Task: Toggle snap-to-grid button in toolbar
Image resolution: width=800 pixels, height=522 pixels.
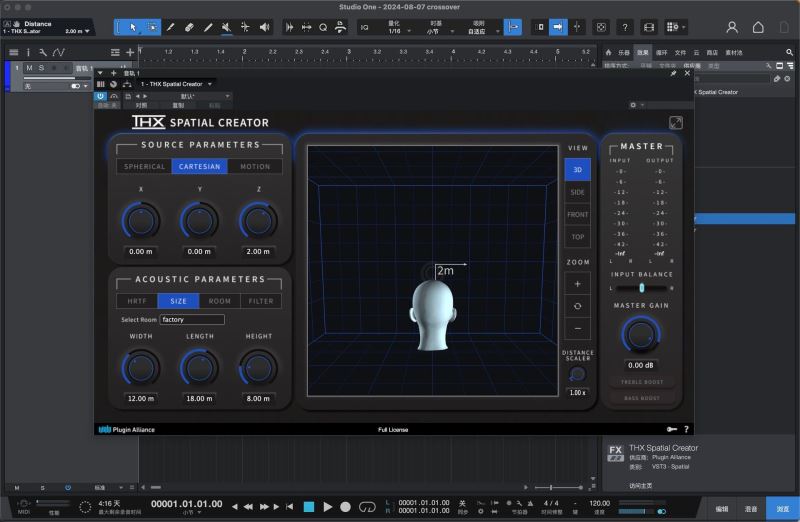Action: tap(513, 27)
